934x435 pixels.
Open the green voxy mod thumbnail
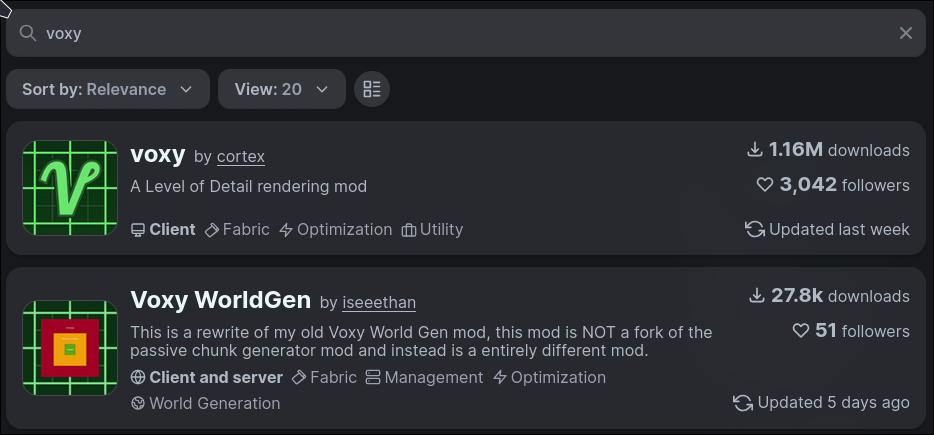[x=70, y=188]
